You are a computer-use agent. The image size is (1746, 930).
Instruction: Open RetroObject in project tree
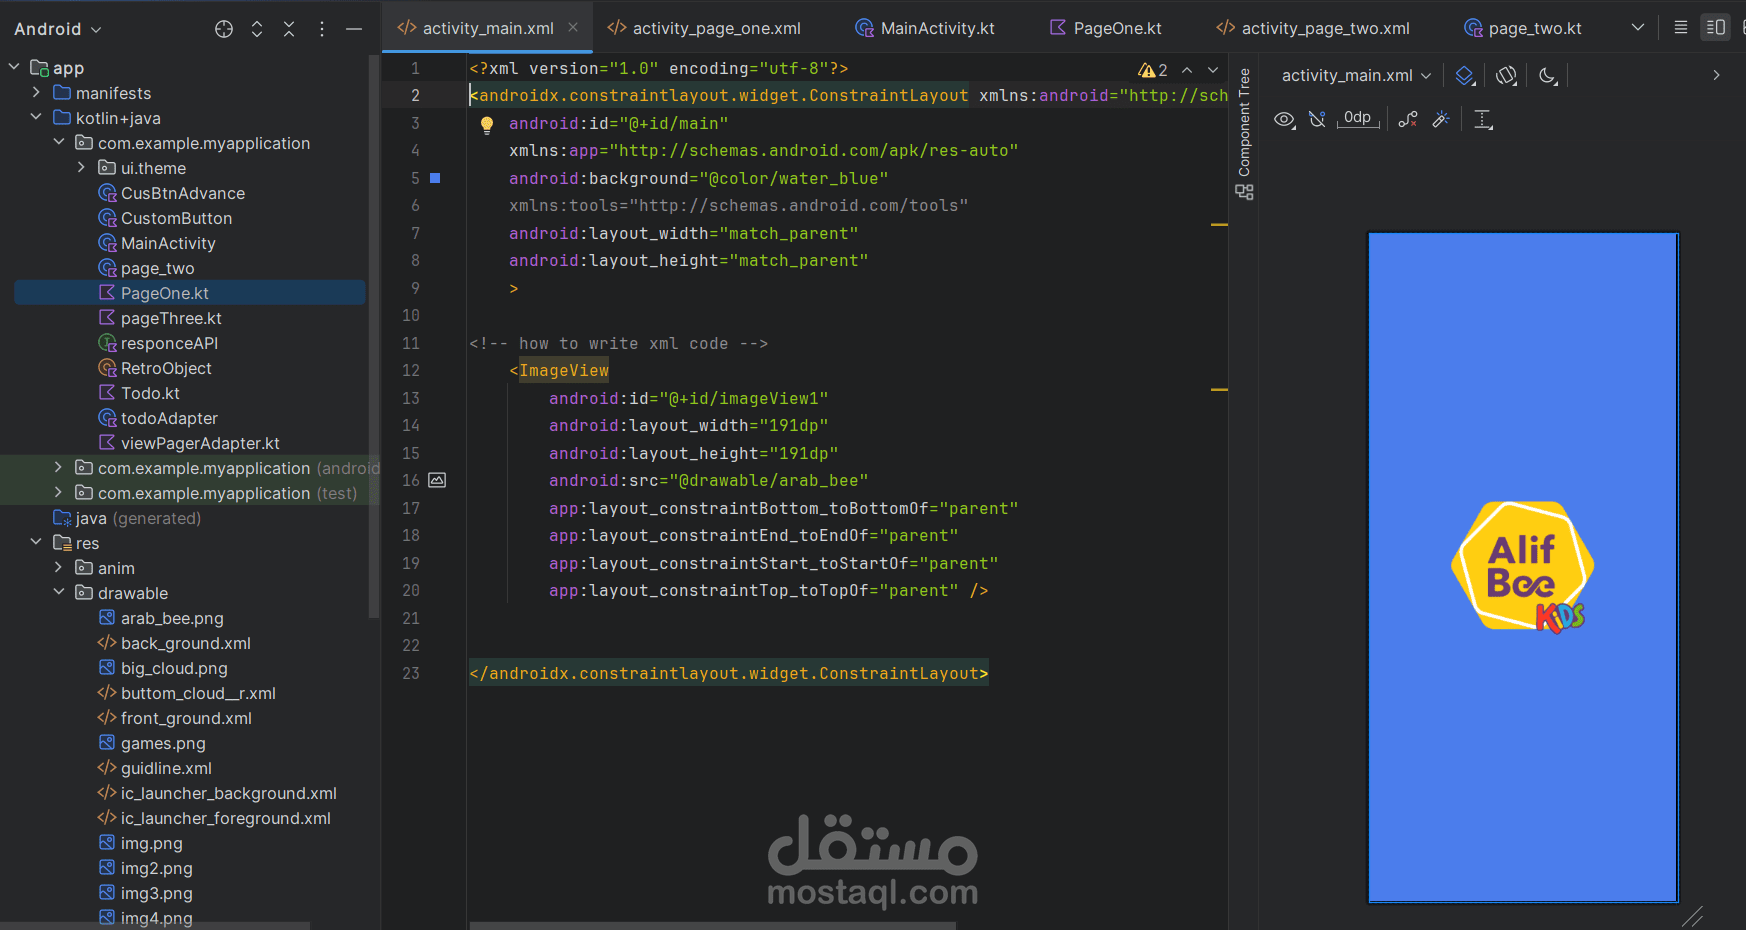point(155,368)
